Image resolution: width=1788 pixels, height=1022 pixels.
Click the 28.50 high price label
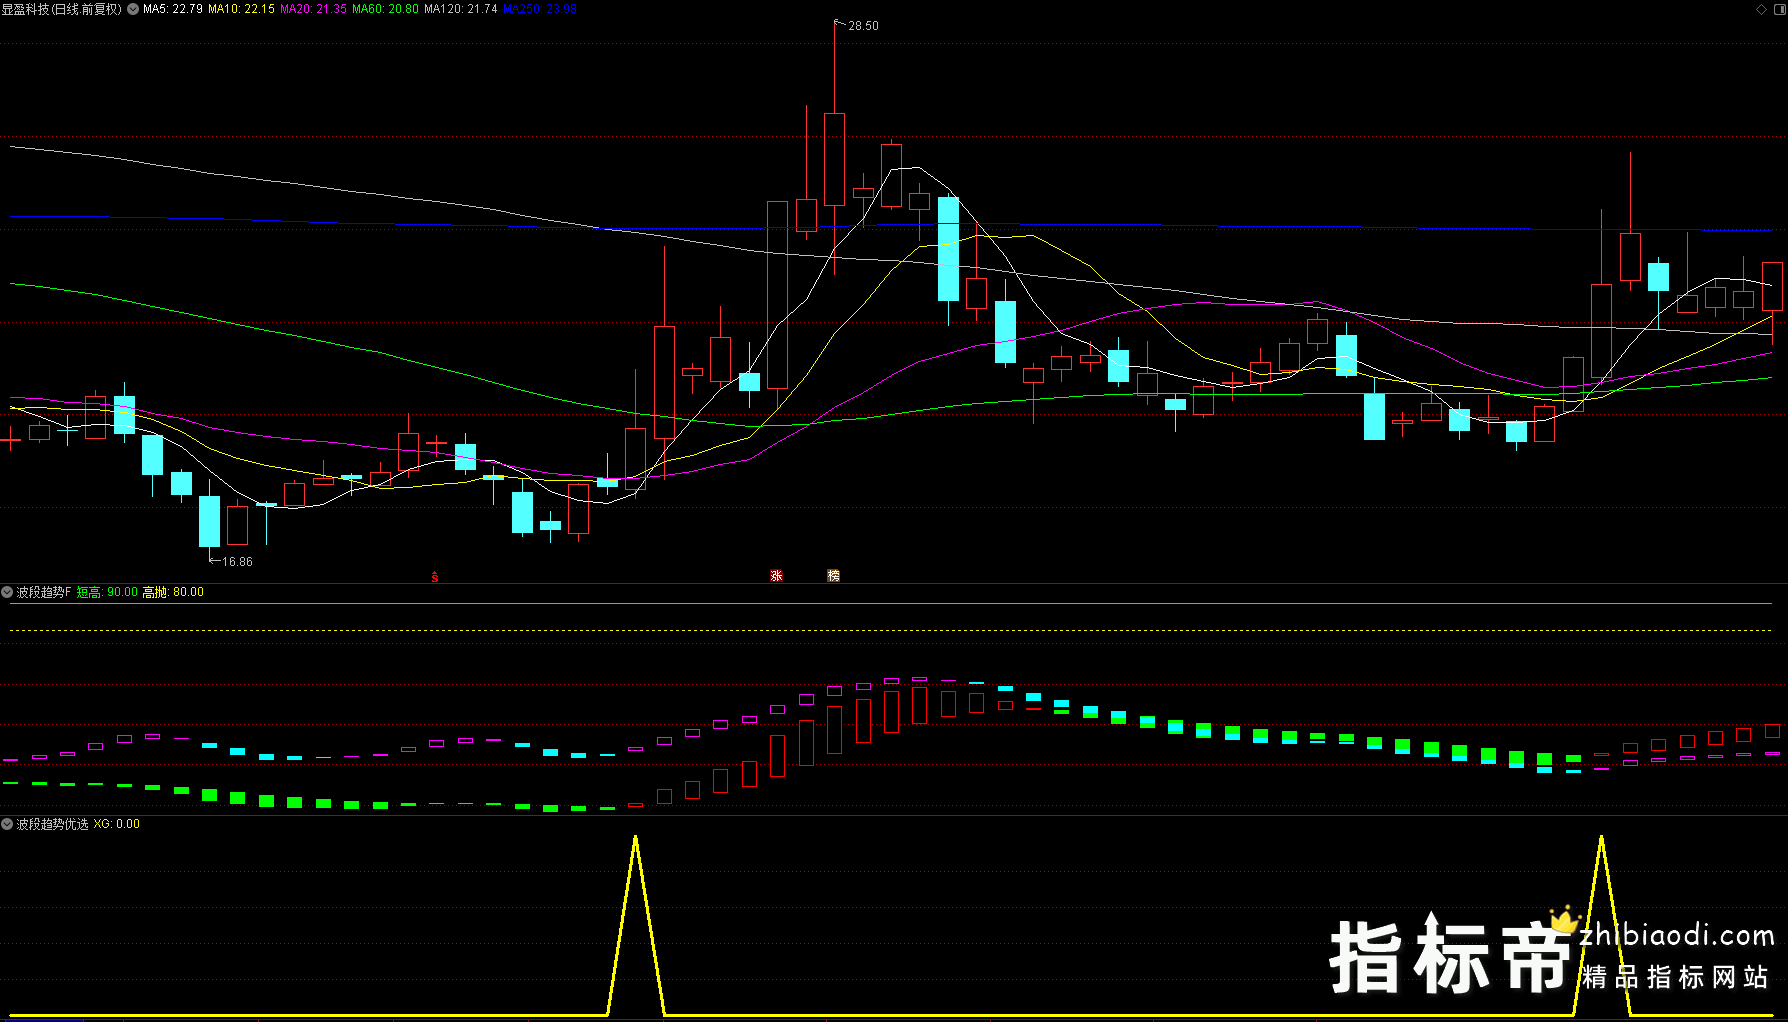coord(863,26)
